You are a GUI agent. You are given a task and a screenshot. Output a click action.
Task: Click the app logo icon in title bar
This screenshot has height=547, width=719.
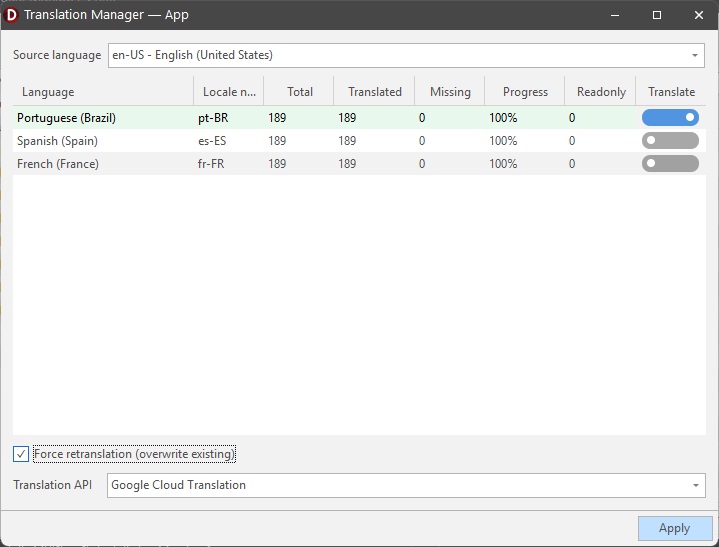pyautogui.click(x=12, y=15)
